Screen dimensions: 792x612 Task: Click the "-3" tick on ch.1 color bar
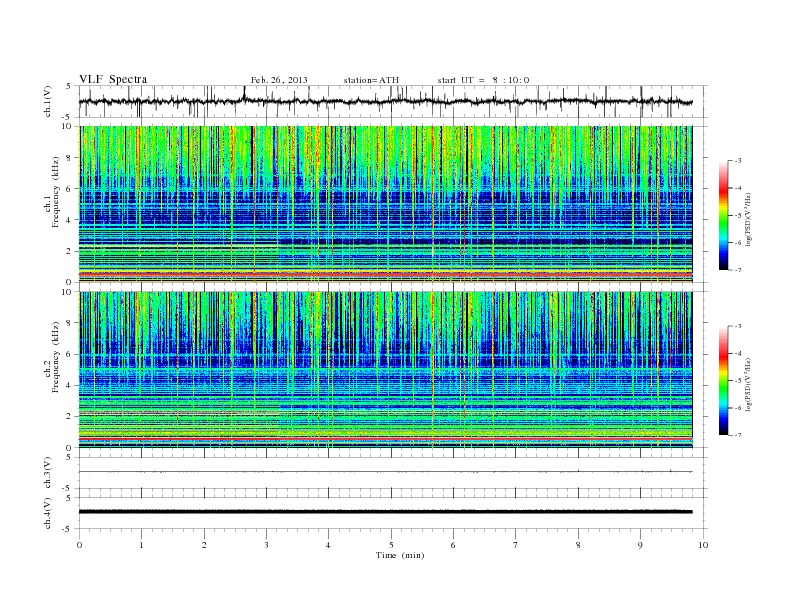click(x=738, y=161)
